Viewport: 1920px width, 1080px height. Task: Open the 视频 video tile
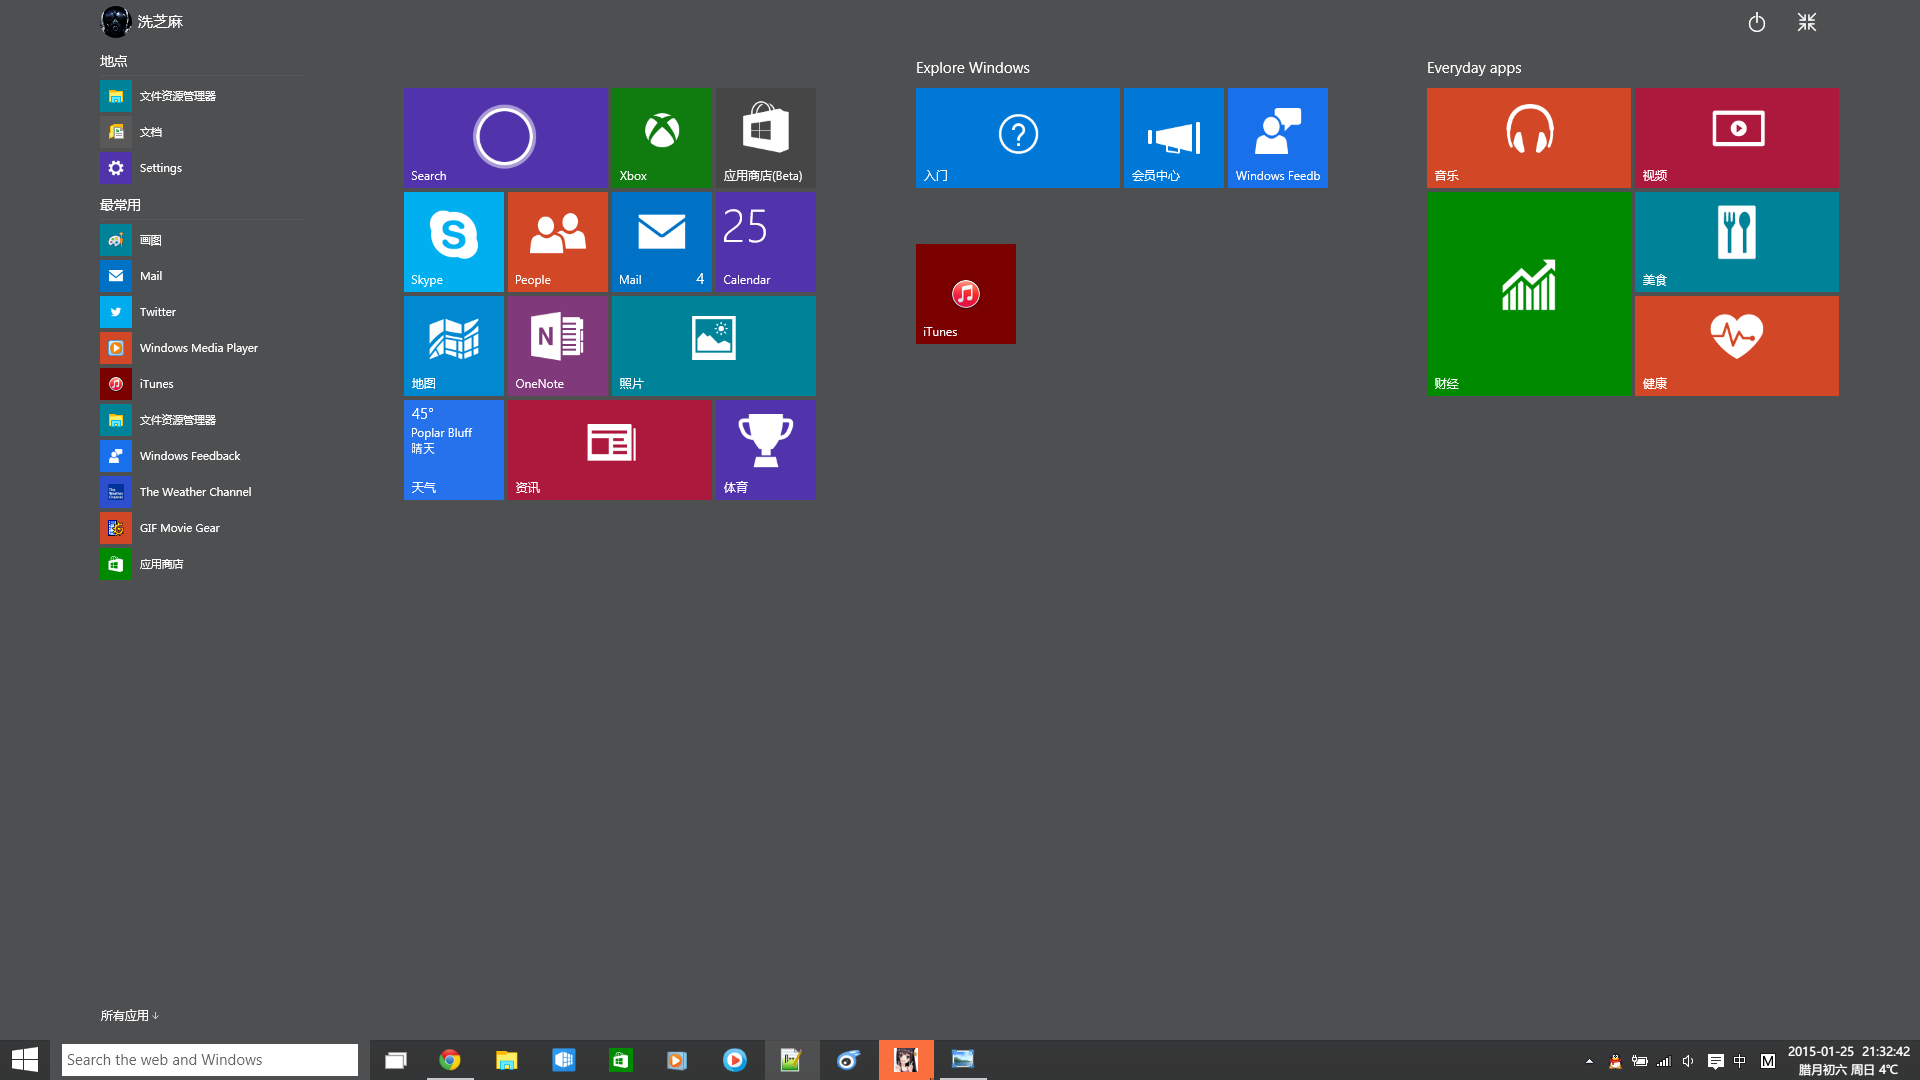coord(1736,138)
